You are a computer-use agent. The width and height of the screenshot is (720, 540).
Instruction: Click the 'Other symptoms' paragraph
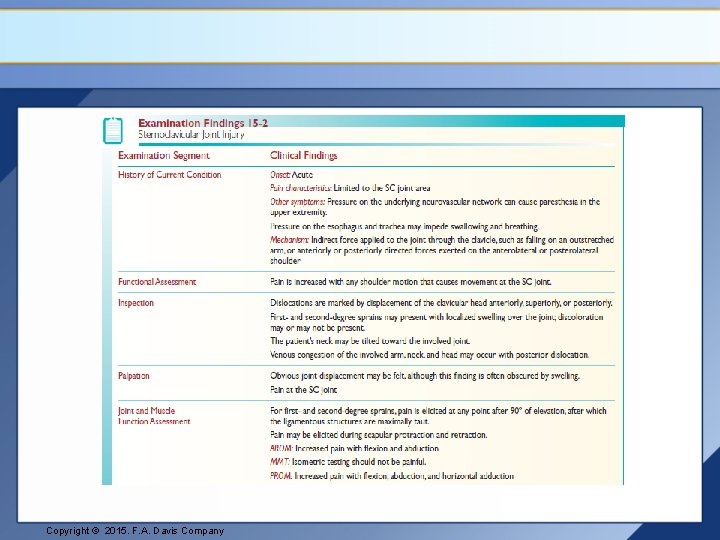(x=435, y=207)
